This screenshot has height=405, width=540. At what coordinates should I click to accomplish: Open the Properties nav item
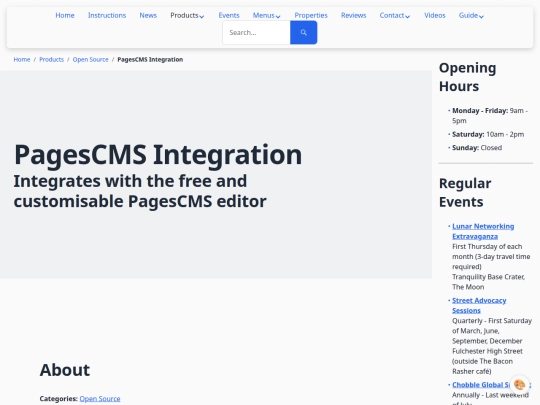(311, 15)
